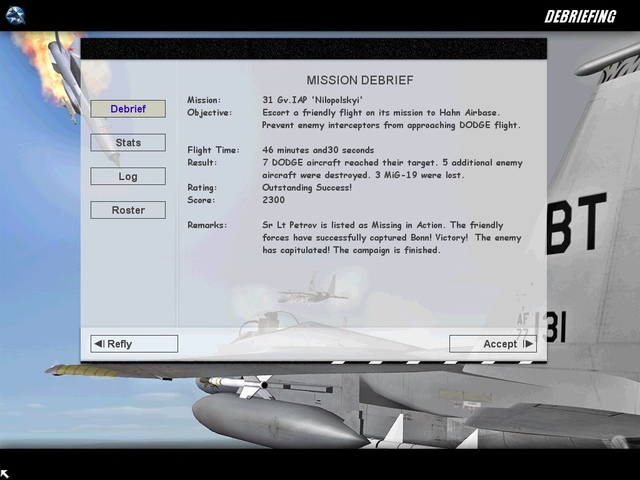Click the "Score:" label

tap(201, 200)
